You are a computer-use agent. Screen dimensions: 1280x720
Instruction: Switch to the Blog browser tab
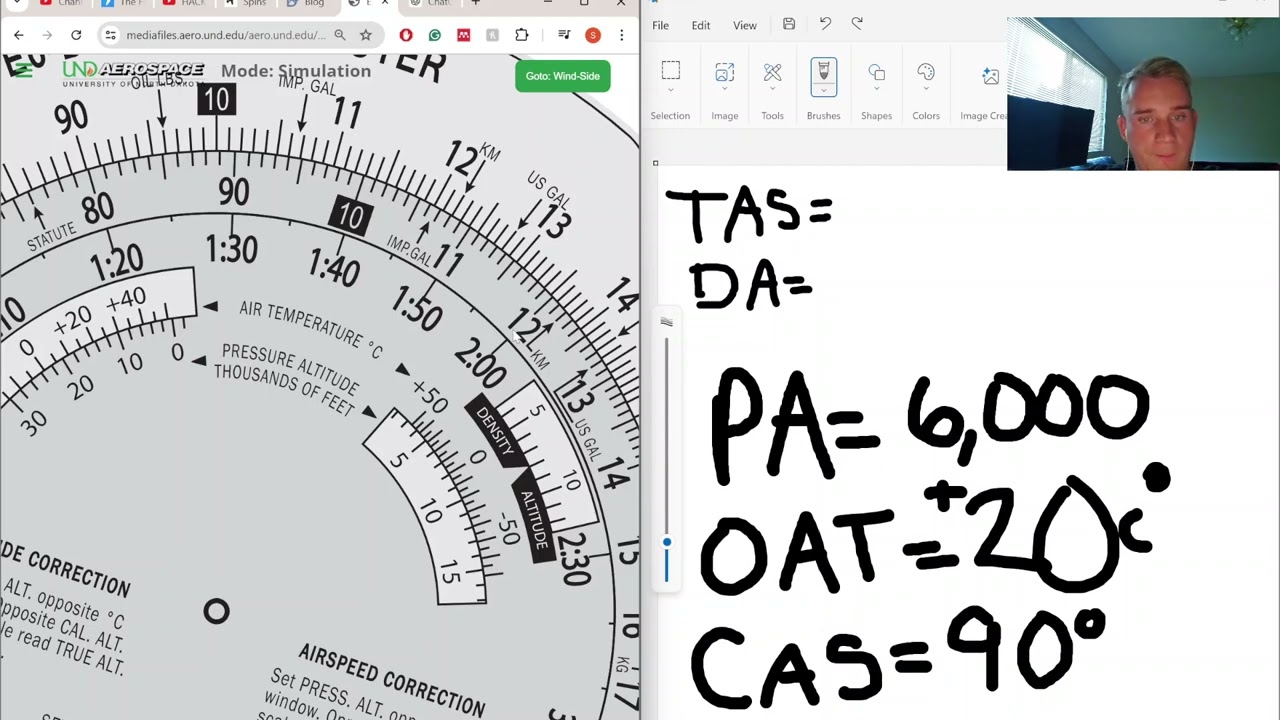pyautogui.click(x=306, y=3)
